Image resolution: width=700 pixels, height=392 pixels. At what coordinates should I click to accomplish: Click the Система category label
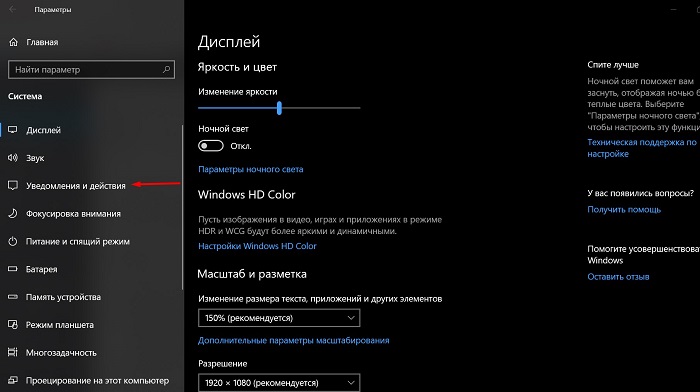(x=25, y=96)
